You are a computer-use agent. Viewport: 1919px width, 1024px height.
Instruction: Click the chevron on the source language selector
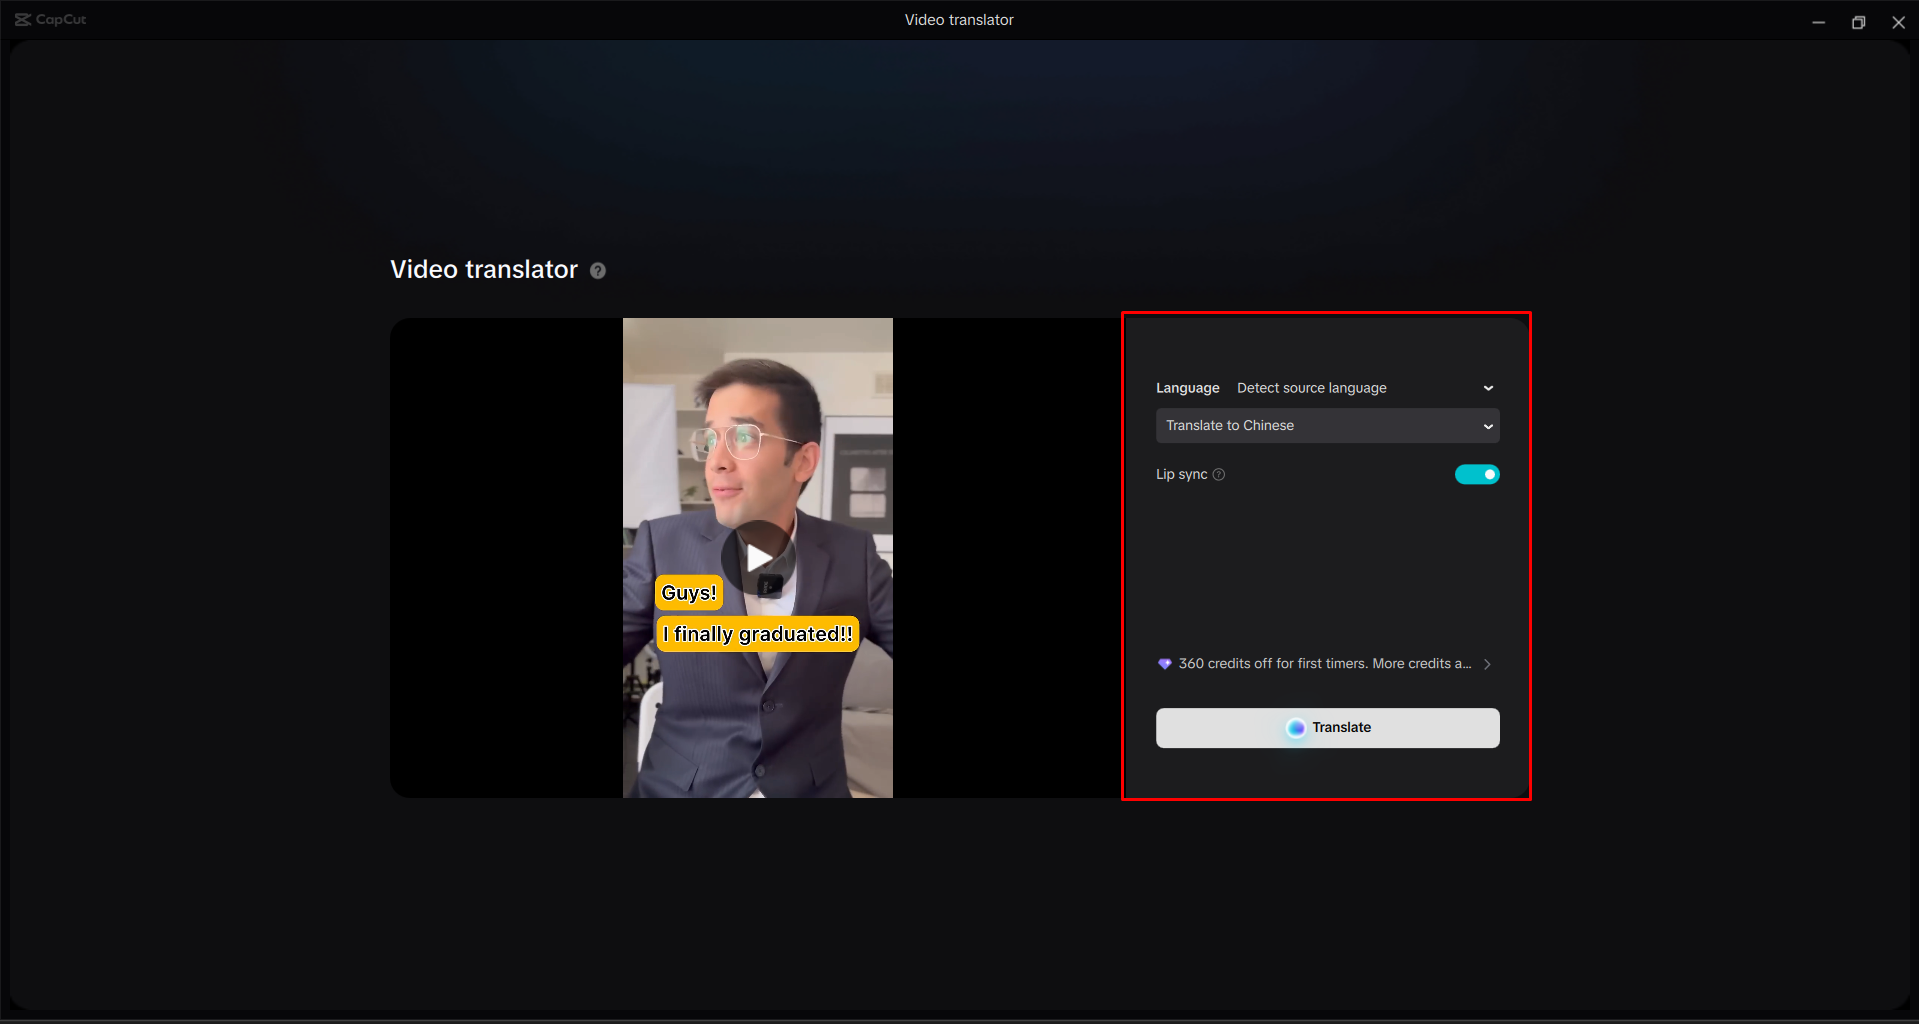tap(1488, 388)
